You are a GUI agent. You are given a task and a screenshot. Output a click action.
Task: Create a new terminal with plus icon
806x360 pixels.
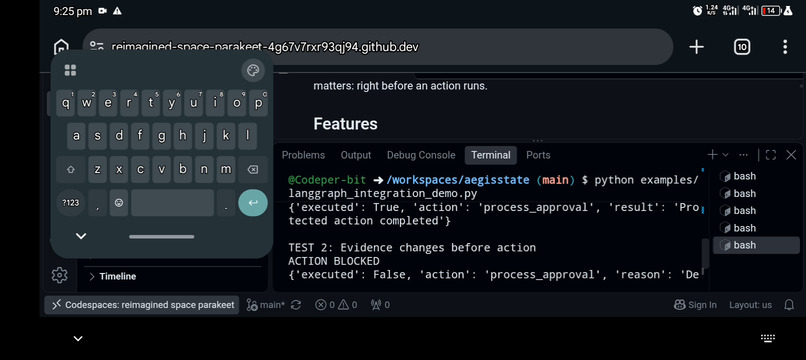click(712, 155)
